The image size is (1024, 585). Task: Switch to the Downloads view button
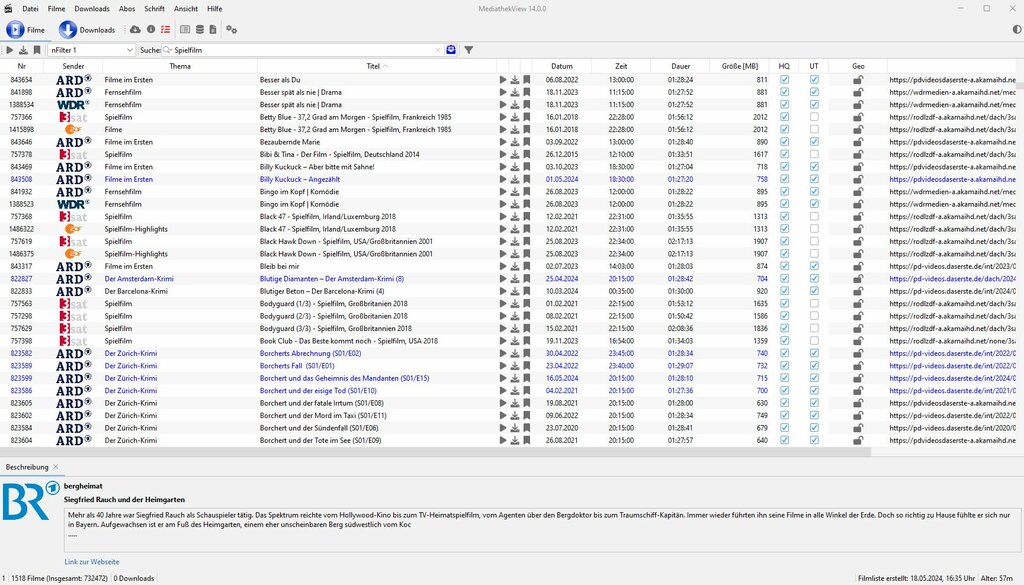(87, 29)
